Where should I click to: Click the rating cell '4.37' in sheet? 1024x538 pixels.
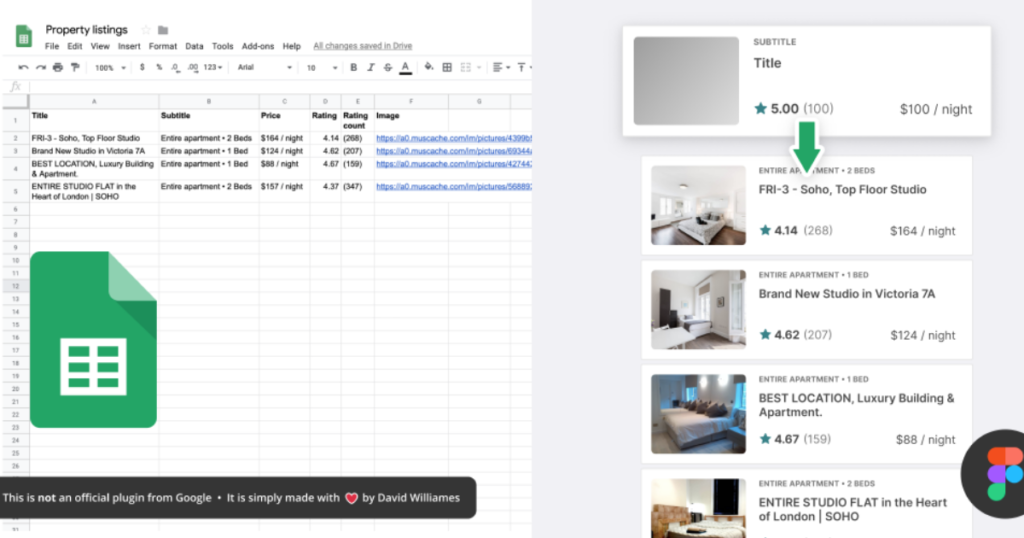pos(325,191)
